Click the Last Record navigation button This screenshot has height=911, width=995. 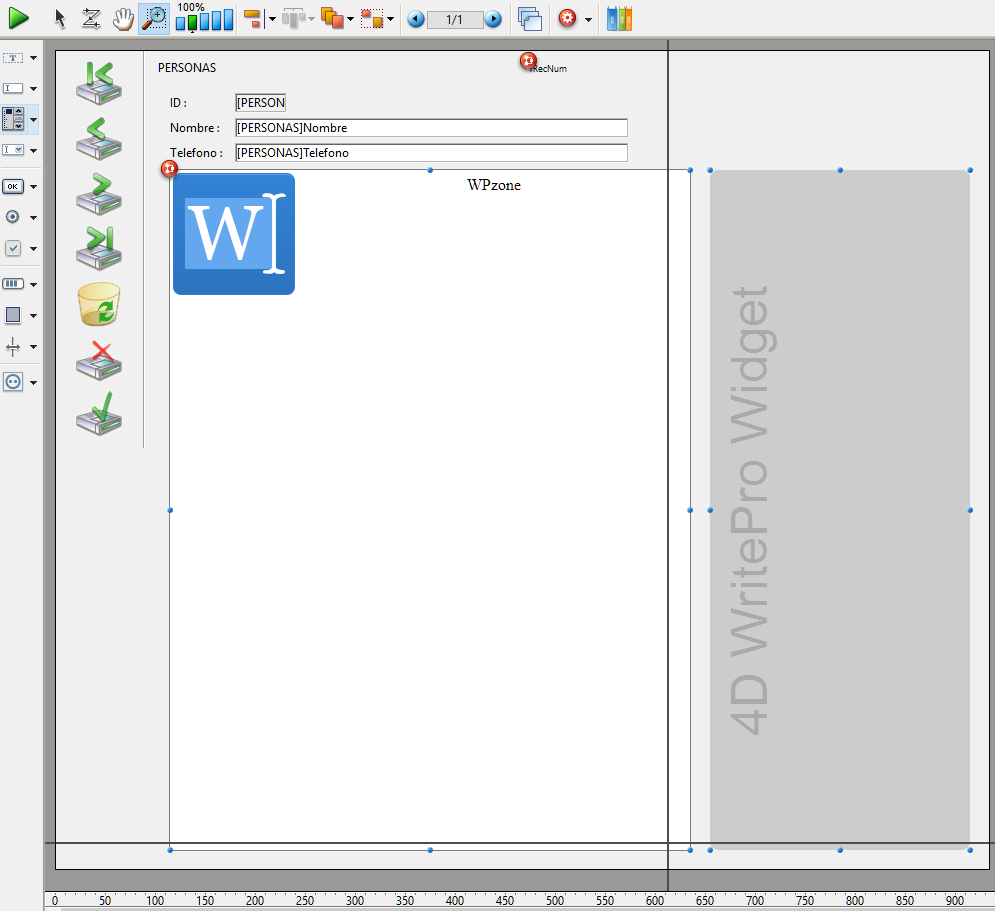(x=99, y=247)
